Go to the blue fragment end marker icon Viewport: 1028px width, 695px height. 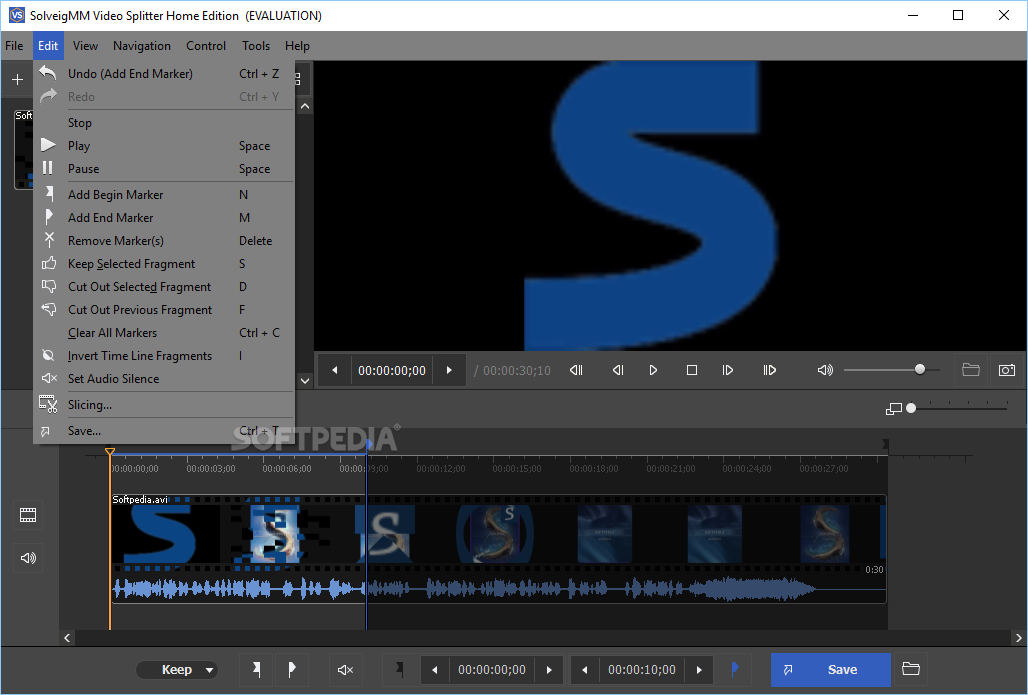click(x=735, y=669)
